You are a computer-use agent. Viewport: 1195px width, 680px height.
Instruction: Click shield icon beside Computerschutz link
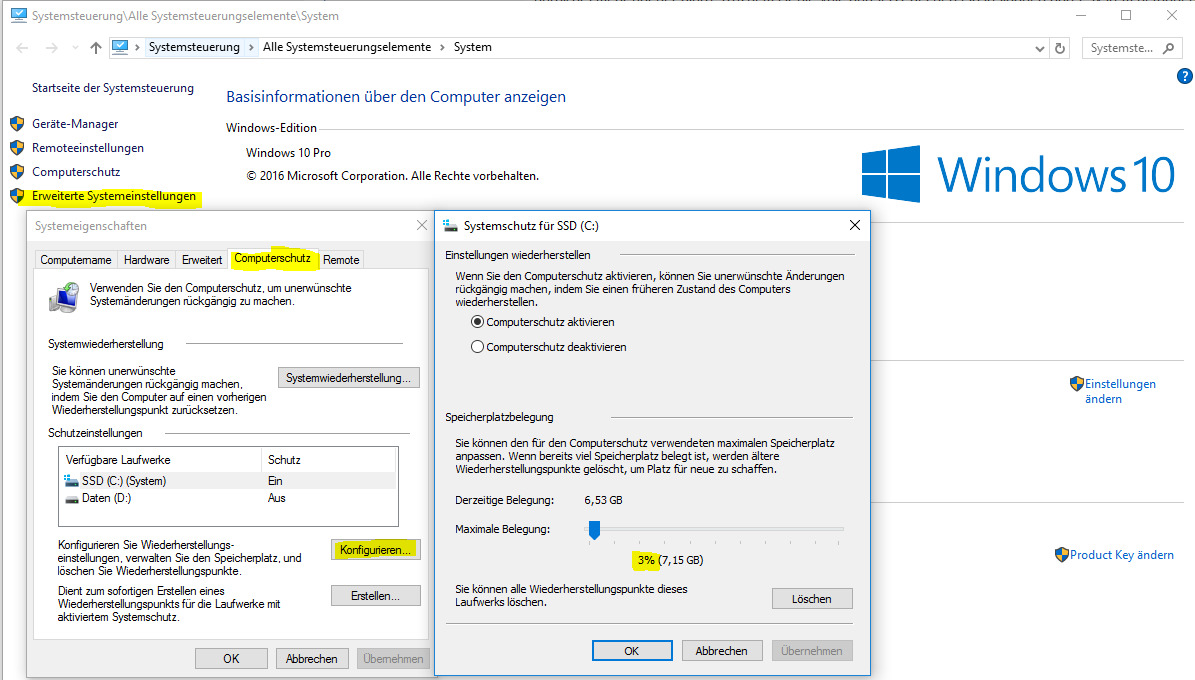click(x=17, y=172)
